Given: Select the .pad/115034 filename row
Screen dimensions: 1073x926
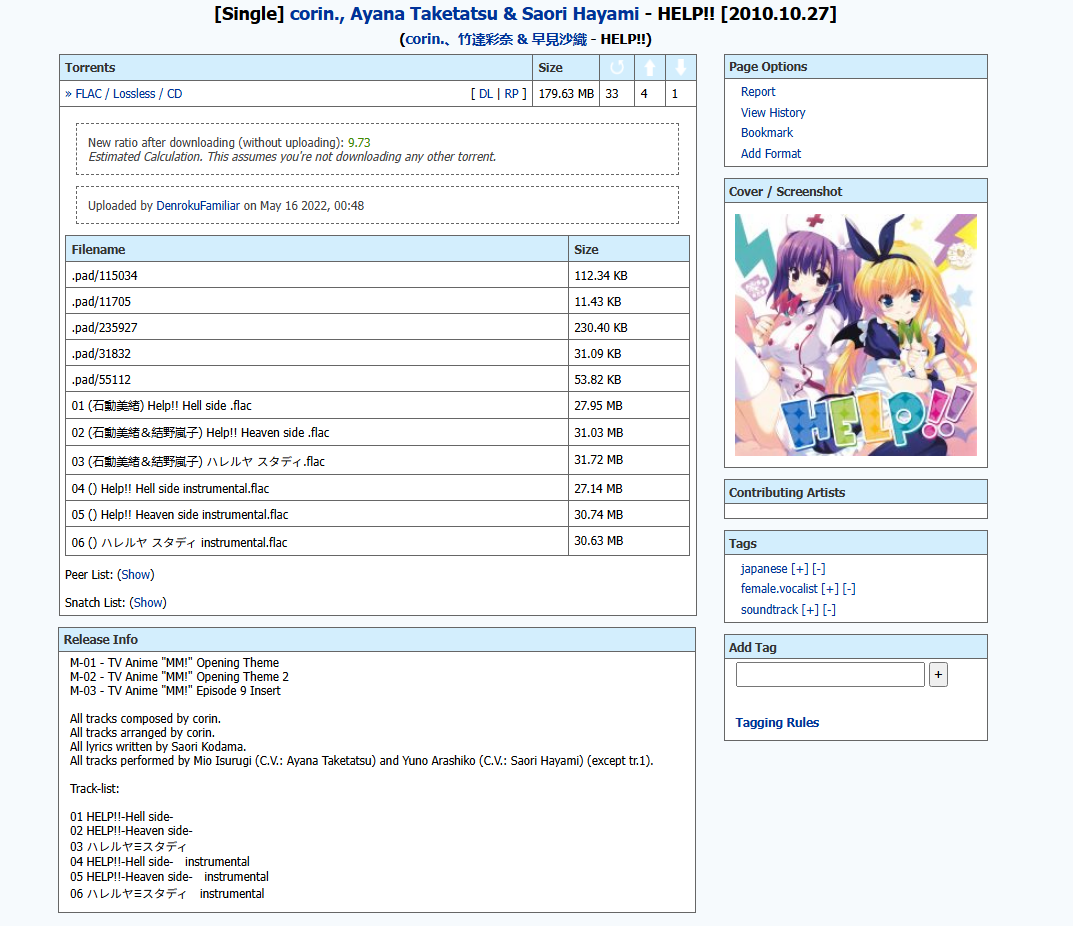Looking at the screenshot, I should tap(378, 275).
